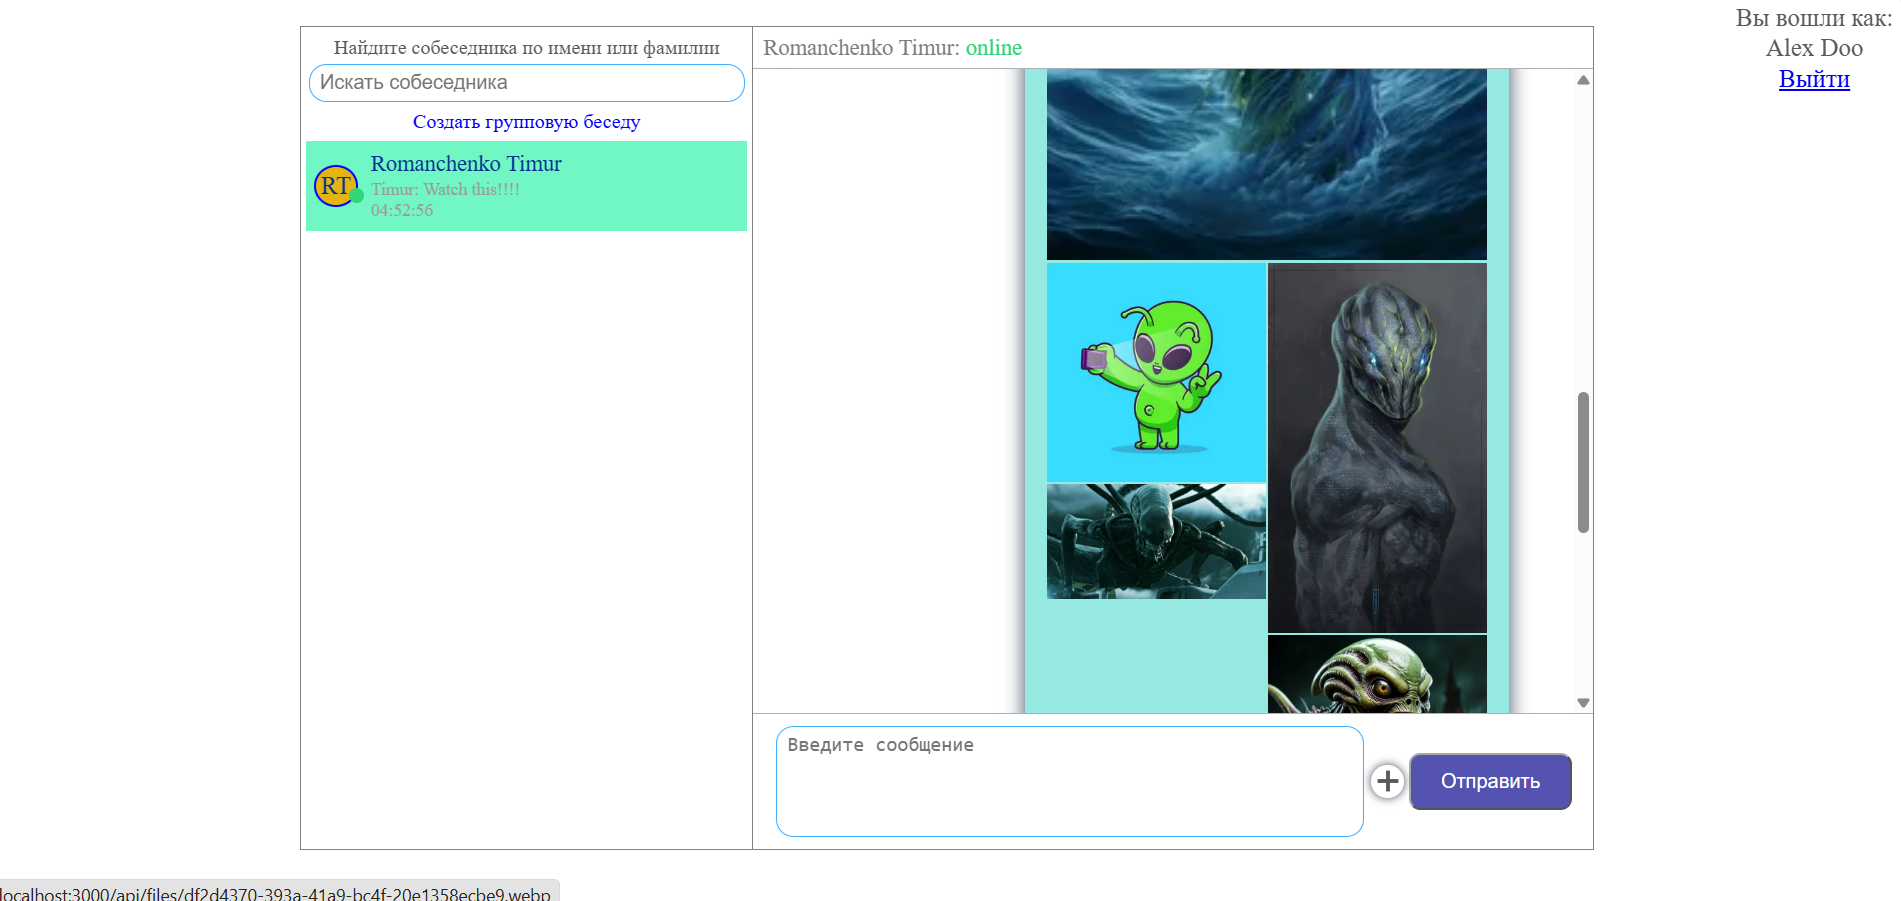This screenshot has height=901, width=1901.
Task: Open the green cartoon alien selfie image
Action: click(x=1156, y=372)
